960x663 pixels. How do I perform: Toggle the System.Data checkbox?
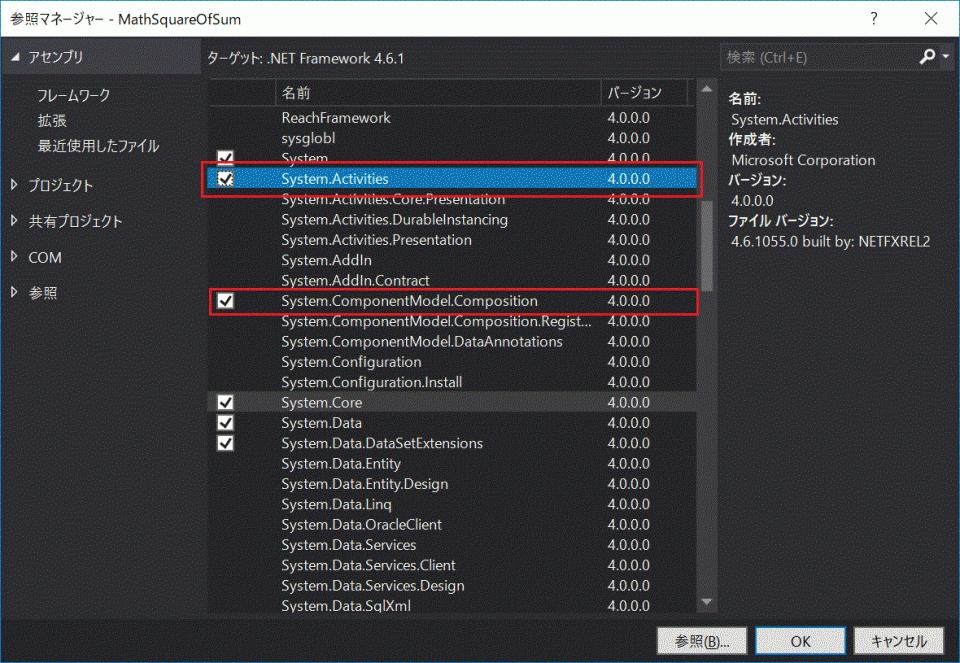tap(225, 422)
